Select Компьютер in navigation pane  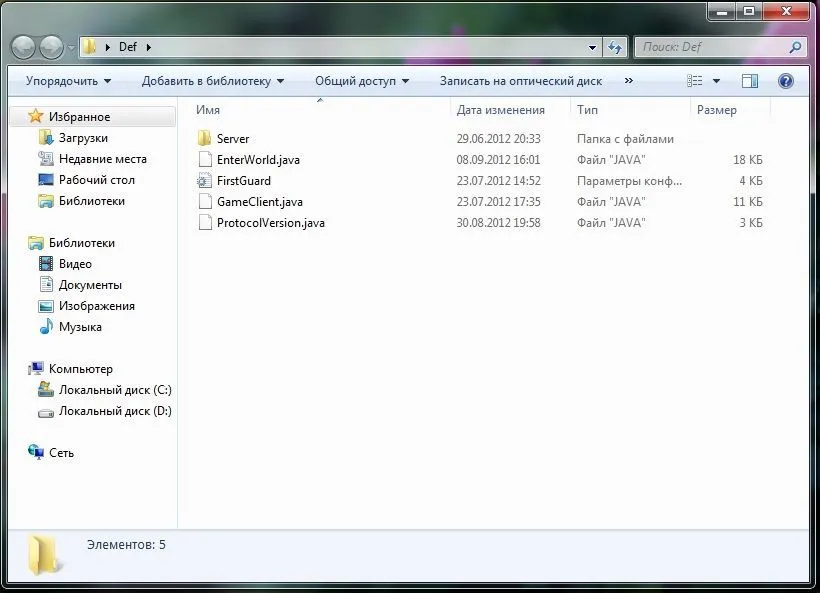81,369
